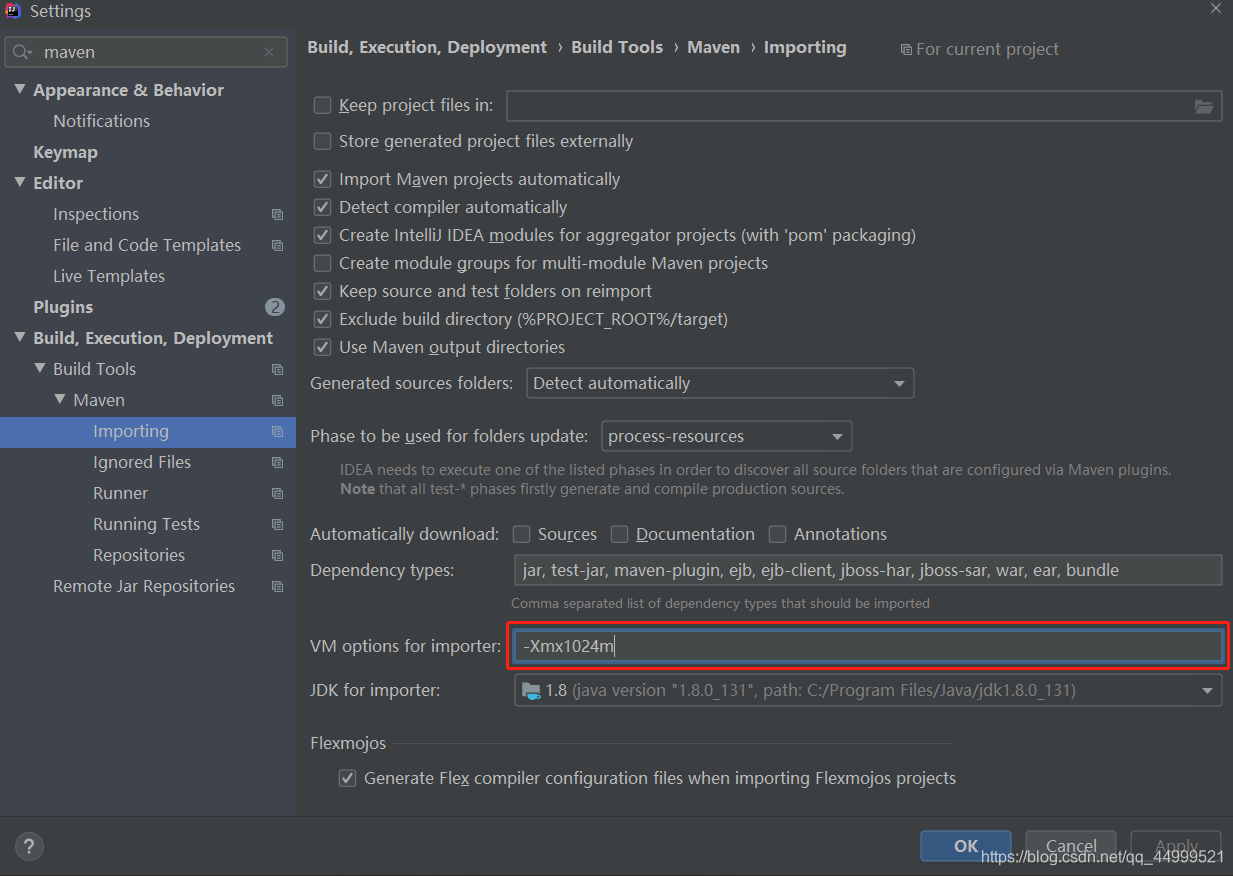Click the VM options for importer field
This screenshot has width=1233, height=876.
pos(868,646)
